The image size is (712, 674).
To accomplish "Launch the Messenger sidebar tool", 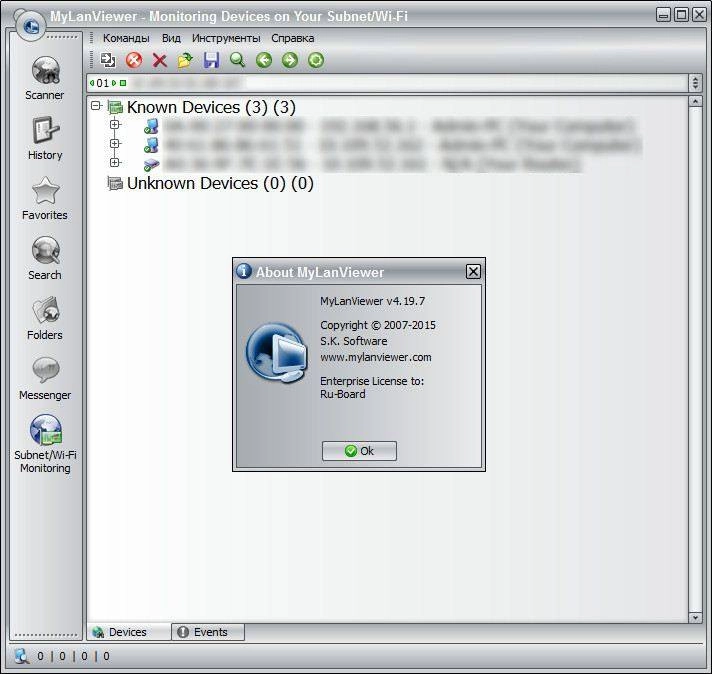I will [x=45, y=378].
